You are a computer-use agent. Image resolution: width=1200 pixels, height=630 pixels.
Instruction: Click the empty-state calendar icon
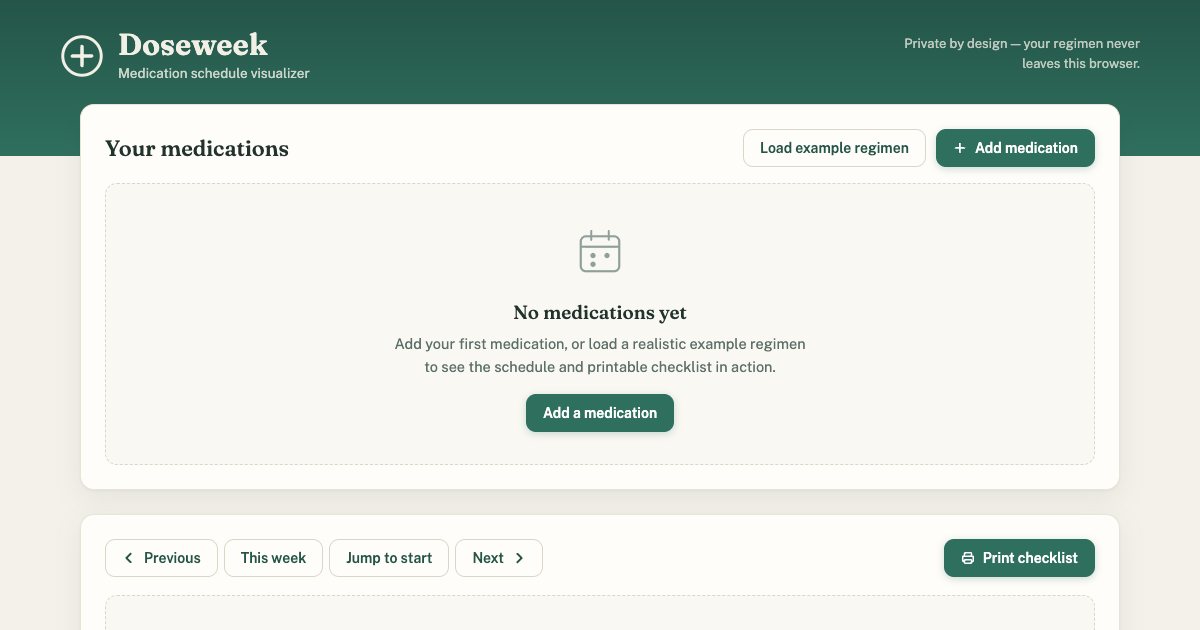tap(600, 251)
